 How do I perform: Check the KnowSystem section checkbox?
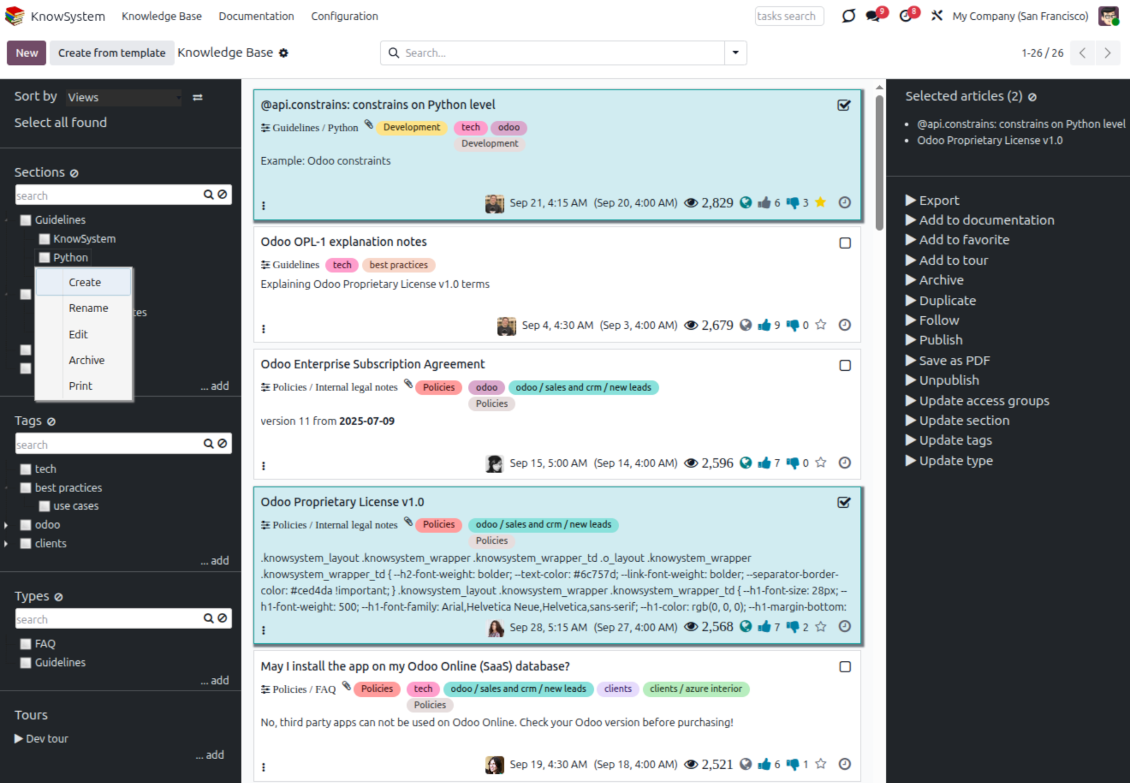click(45, 239)
